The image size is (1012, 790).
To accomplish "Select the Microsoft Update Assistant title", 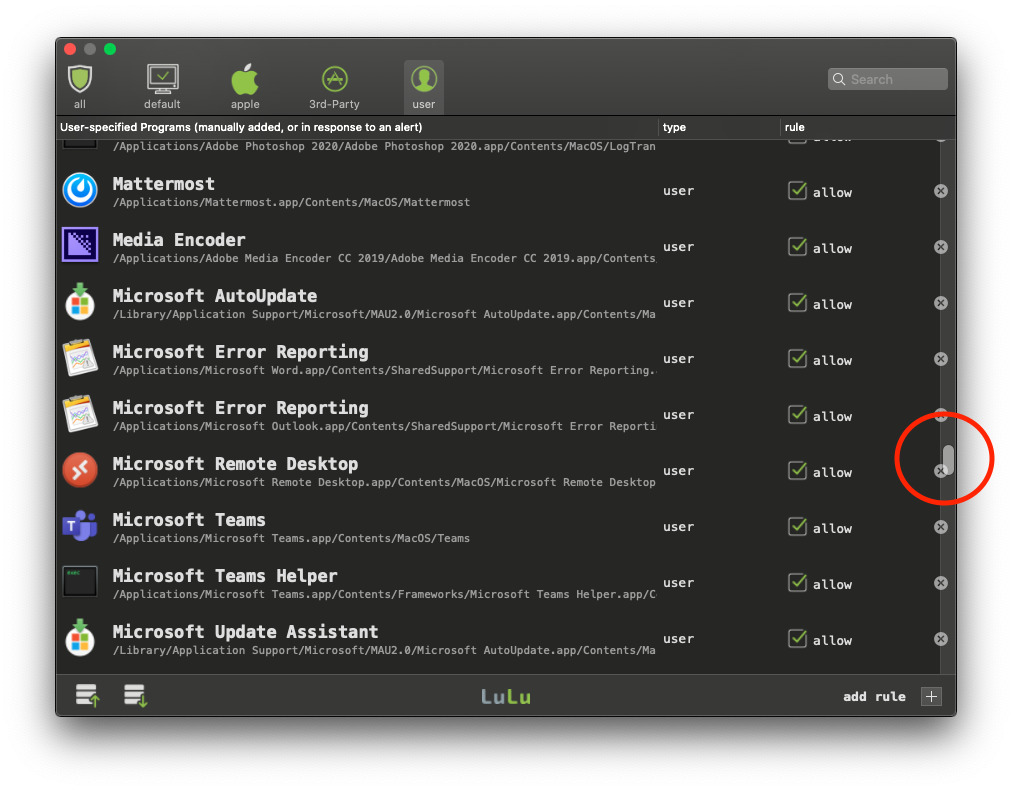I will [245, 632].
